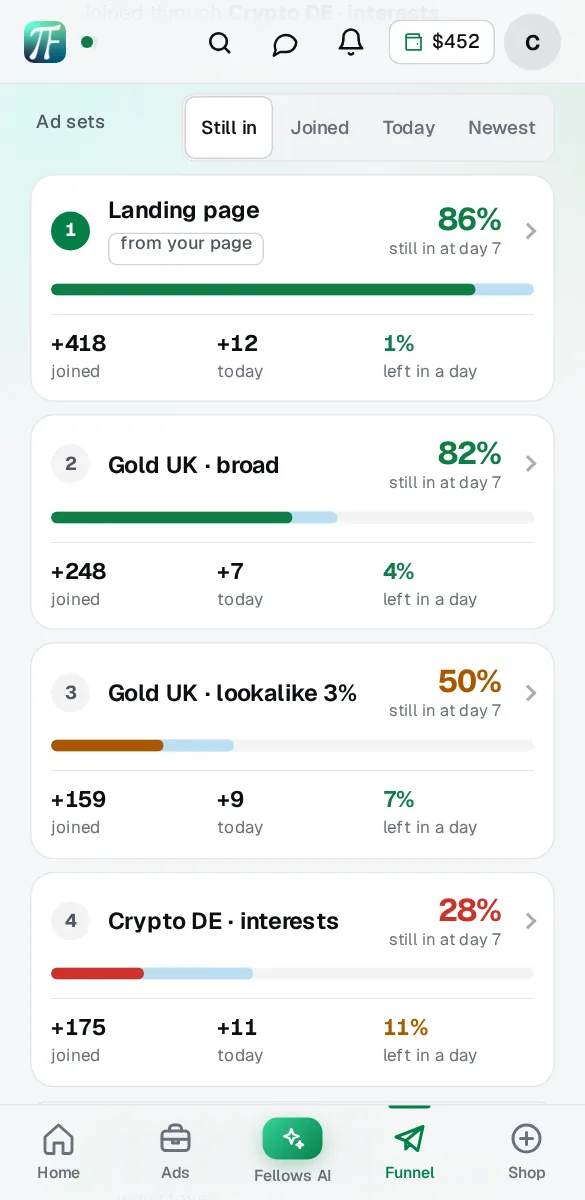This screenshot has height=1200, width=585.
Task: Click the Landing page retention progress bar
Action: click(292, 290)
